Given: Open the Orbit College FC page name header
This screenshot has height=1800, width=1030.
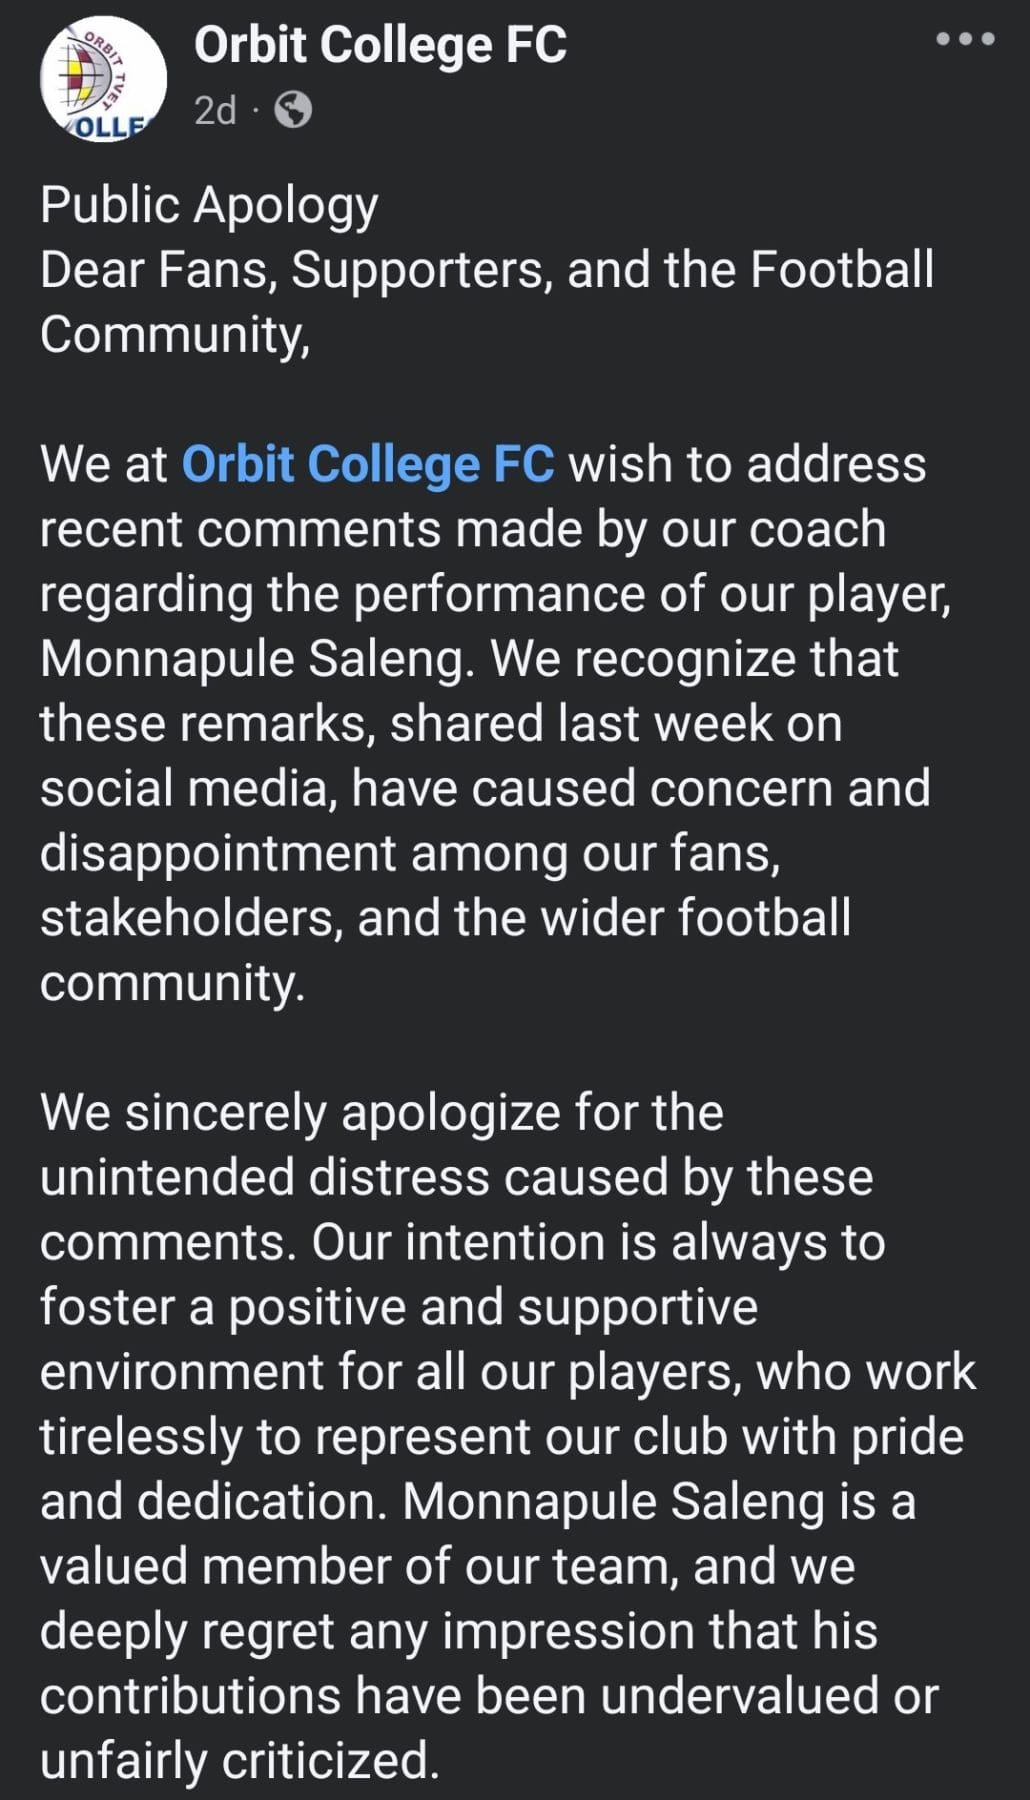Looking at the screenshot, I should tap(380, 46).
